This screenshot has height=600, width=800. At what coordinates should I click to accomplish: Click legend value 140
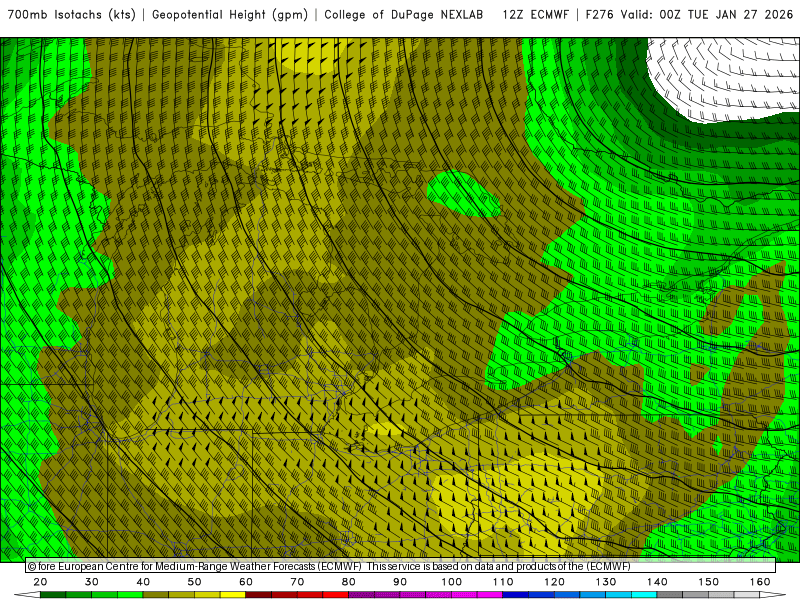[x=657, y=582]
